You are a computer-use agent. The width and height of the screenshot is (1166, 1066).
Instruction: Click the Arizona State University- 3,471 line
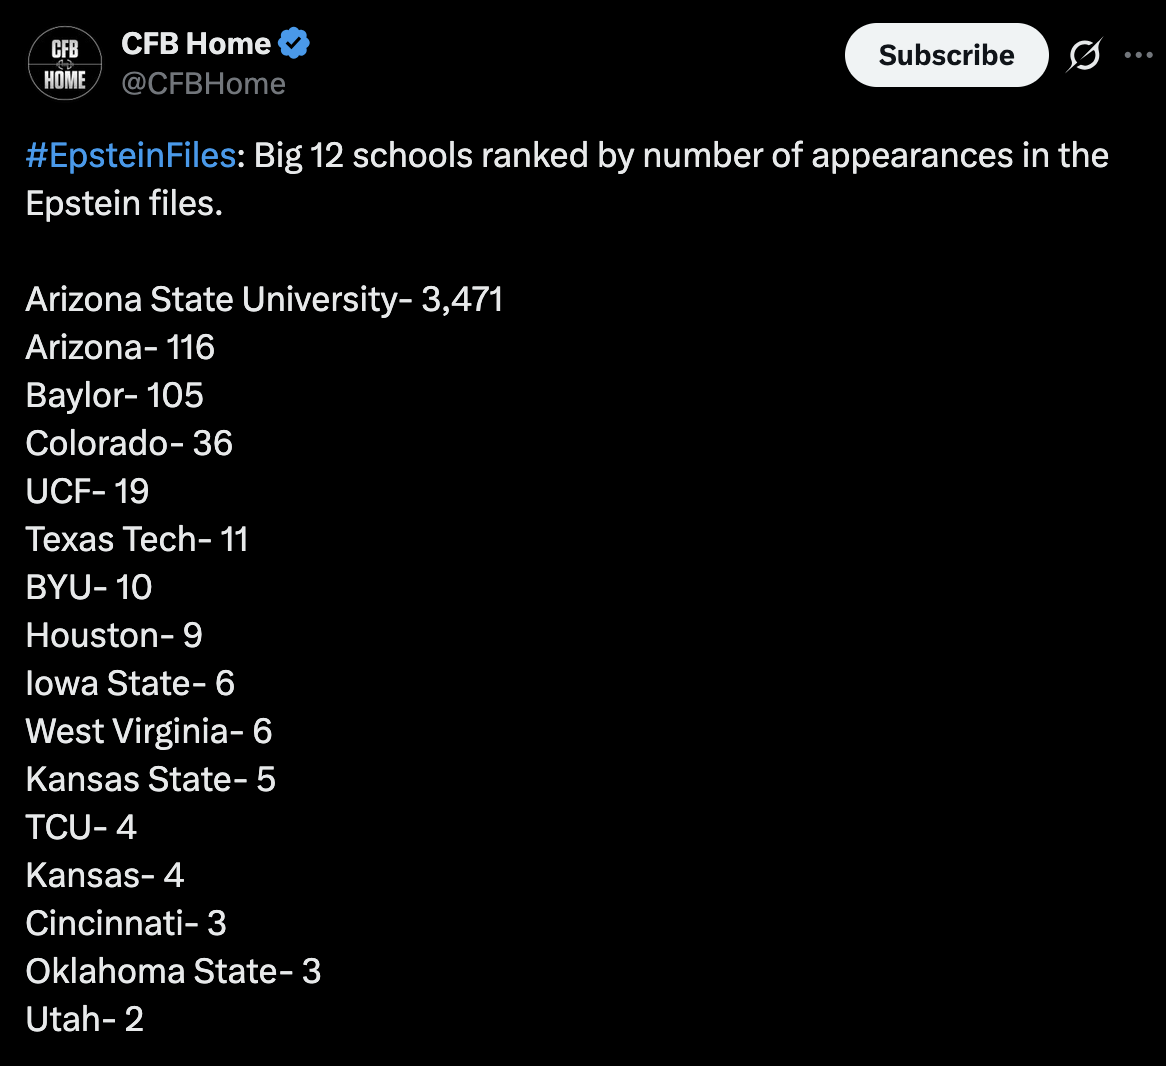click(264, 300)
